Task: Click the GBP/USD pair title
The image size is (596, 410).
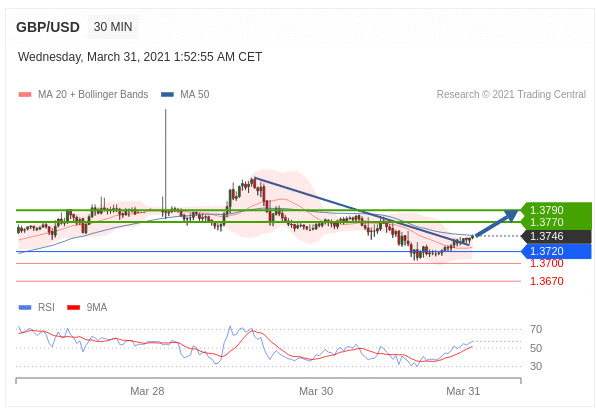Action: point(48,27)
